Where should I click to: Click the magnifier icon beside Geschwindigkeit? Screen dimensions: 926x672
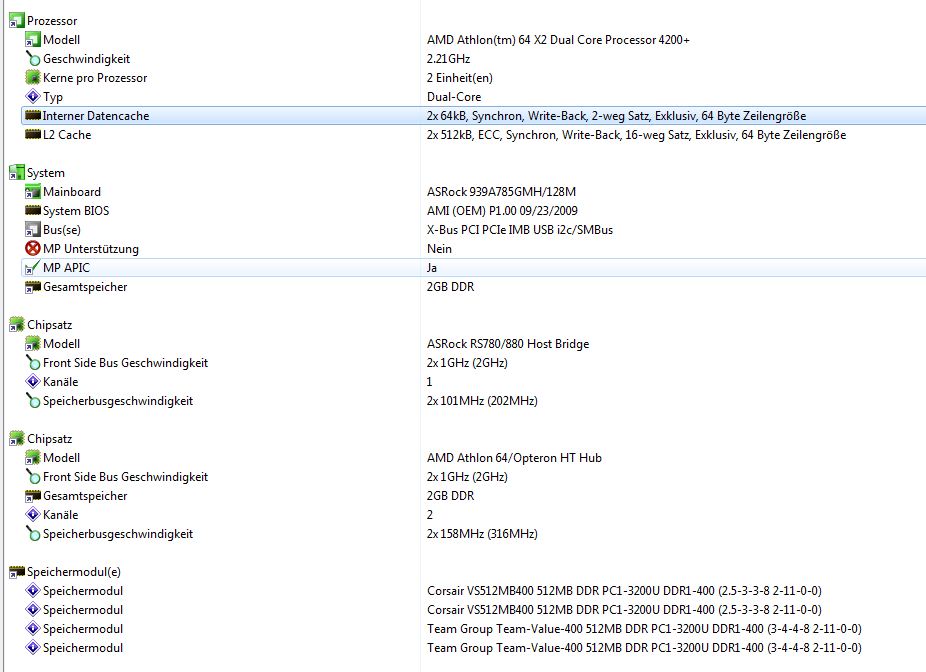(x=33, y=59)
